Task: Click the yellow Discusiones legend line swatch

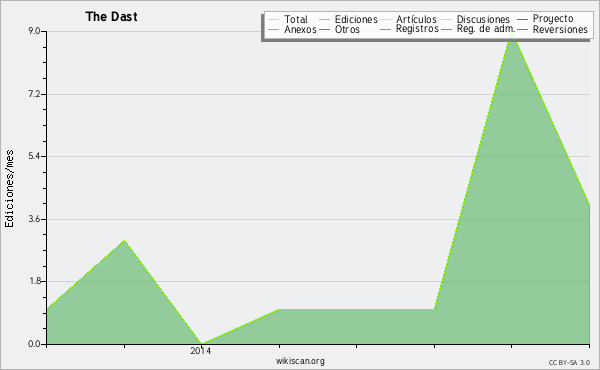Action: (447, 20)
